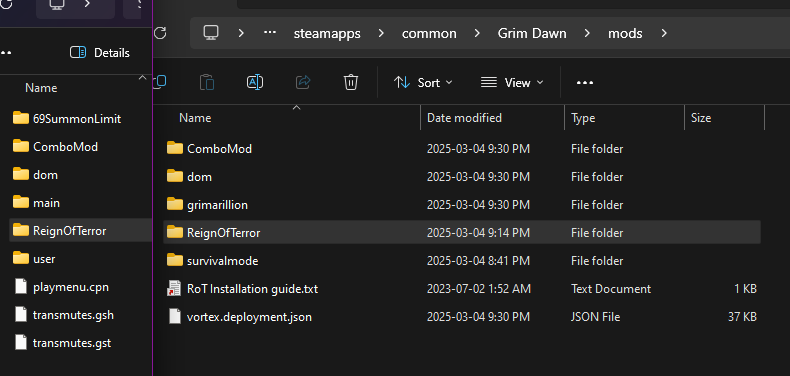Refresh the mods folder view
The height and width of the screenshot is (376, 790).
160,33
